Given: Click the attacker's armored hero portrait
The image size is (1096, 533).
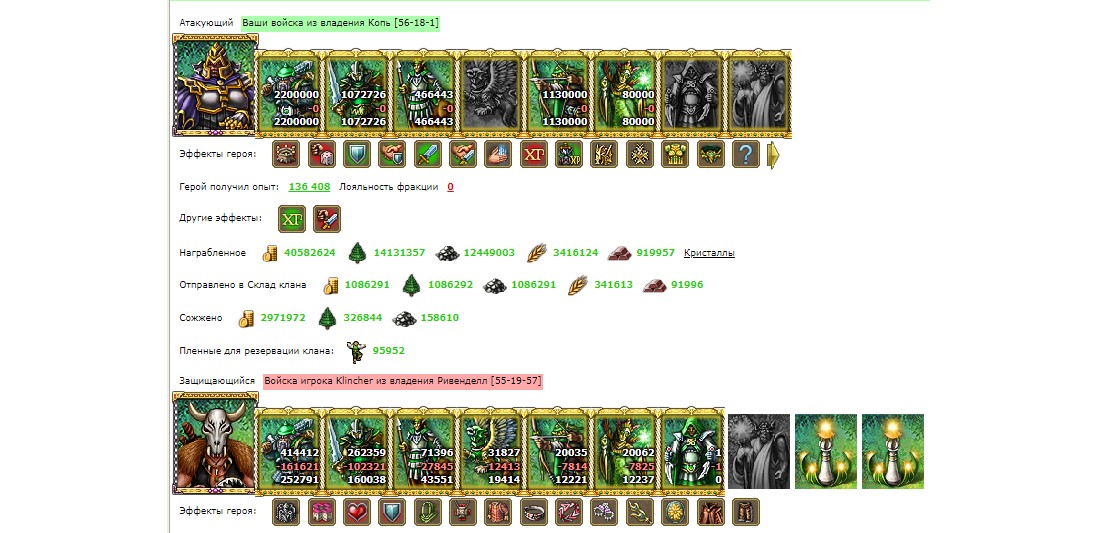Looking at the screenshot, I should [215, 85].
